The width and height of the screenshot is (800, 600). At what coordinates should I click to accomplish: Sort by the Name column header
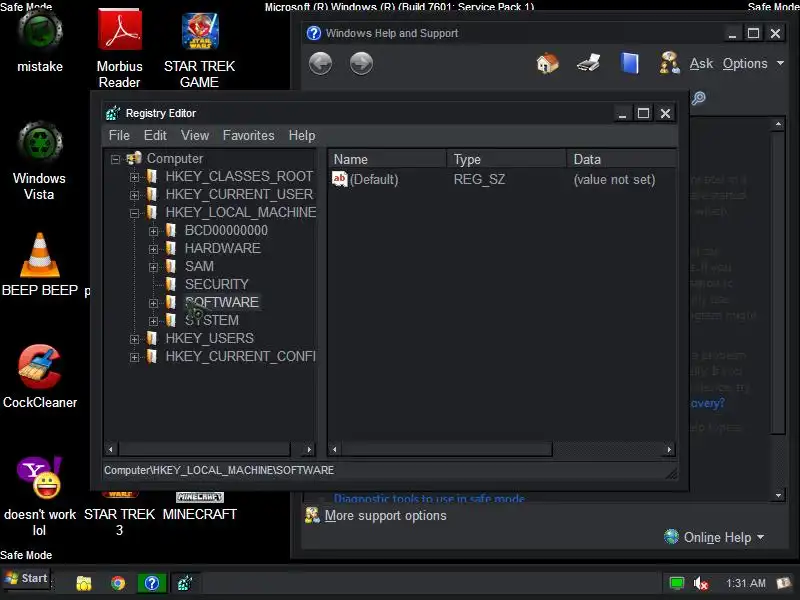tap(387, 159)
